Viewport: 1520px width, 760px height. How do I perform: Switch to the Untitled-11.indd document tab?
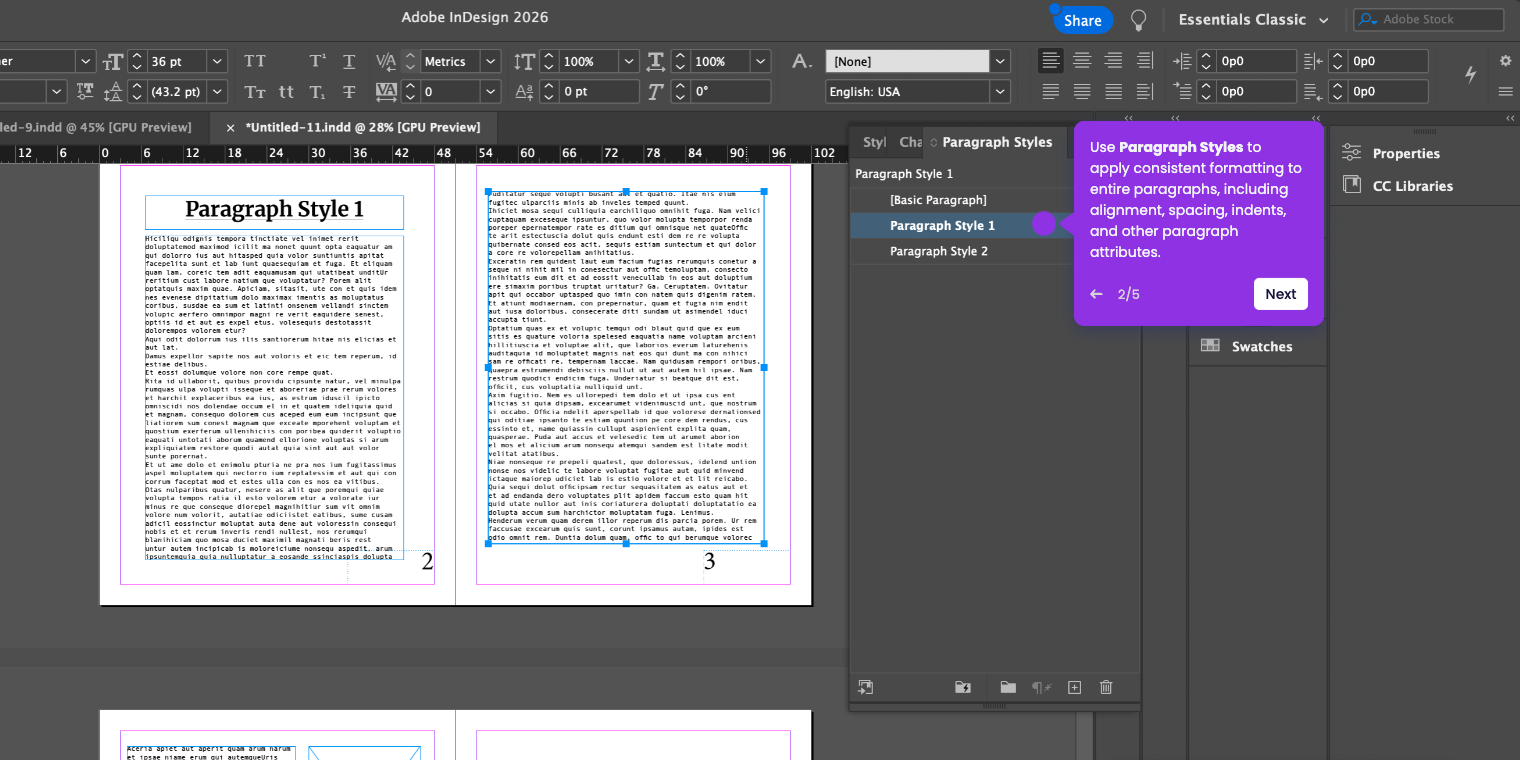(x=362, y=128)
